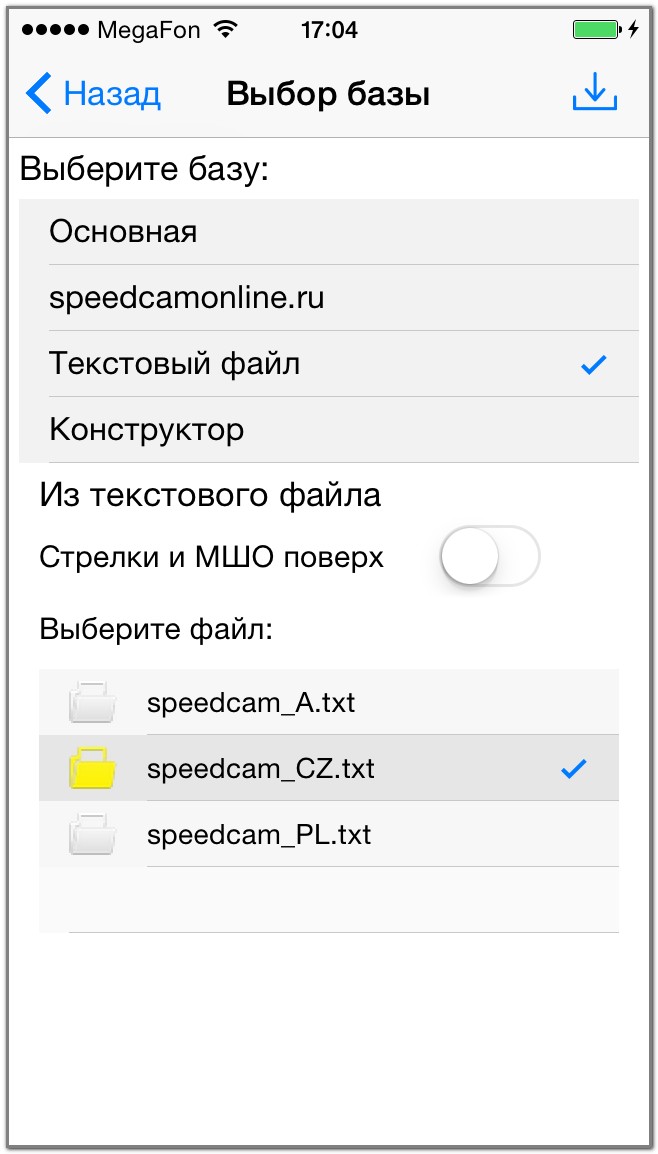Click the yellow folder icon for speedcam_CZ.txt
The height and width of the screenshot is (1154, 658).
coord(93,768)
